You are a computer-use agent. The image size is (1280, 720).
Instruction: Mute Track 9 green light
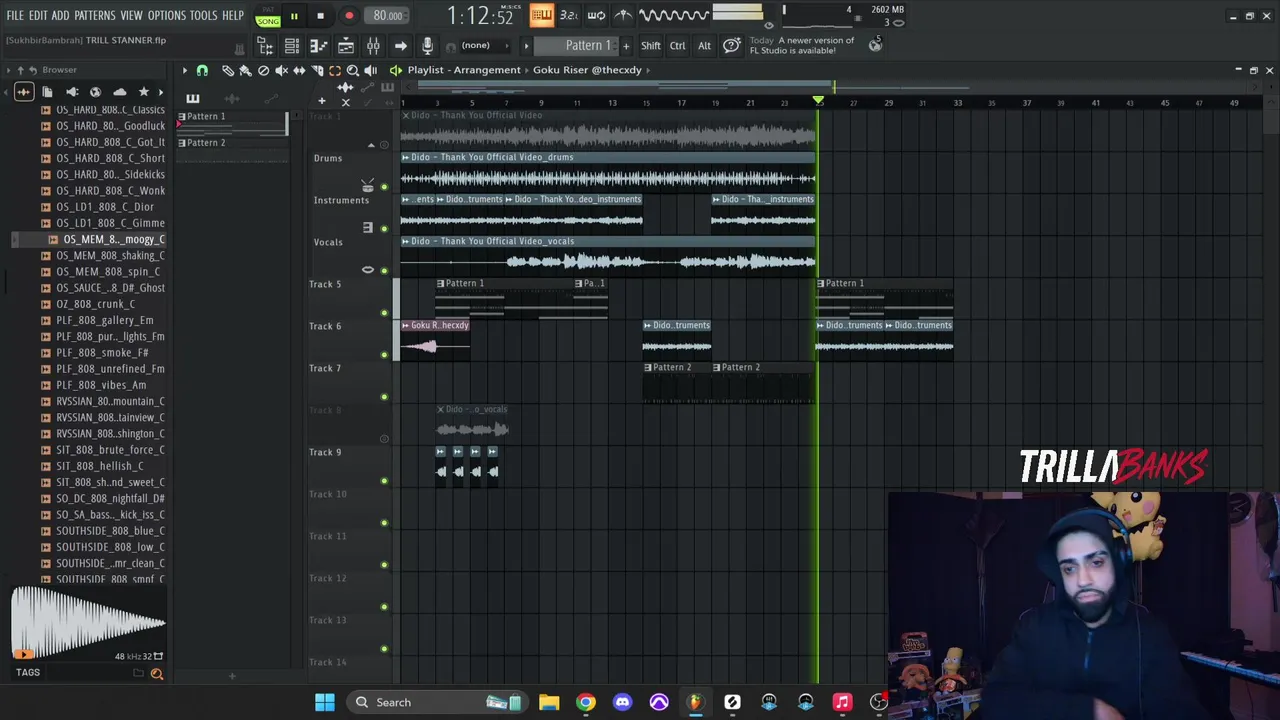(x=384, y=481)
